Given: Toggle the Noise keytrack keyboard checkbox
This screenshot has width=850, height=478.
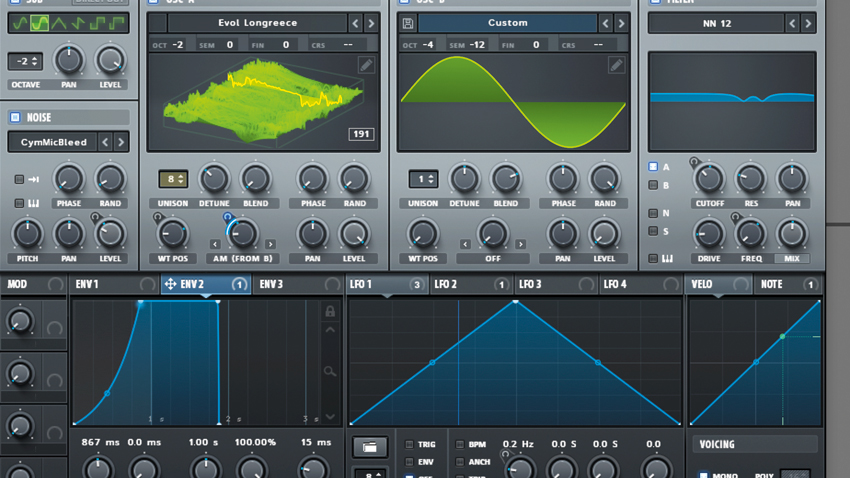Looking at the screenshot, I should point(19,203).
